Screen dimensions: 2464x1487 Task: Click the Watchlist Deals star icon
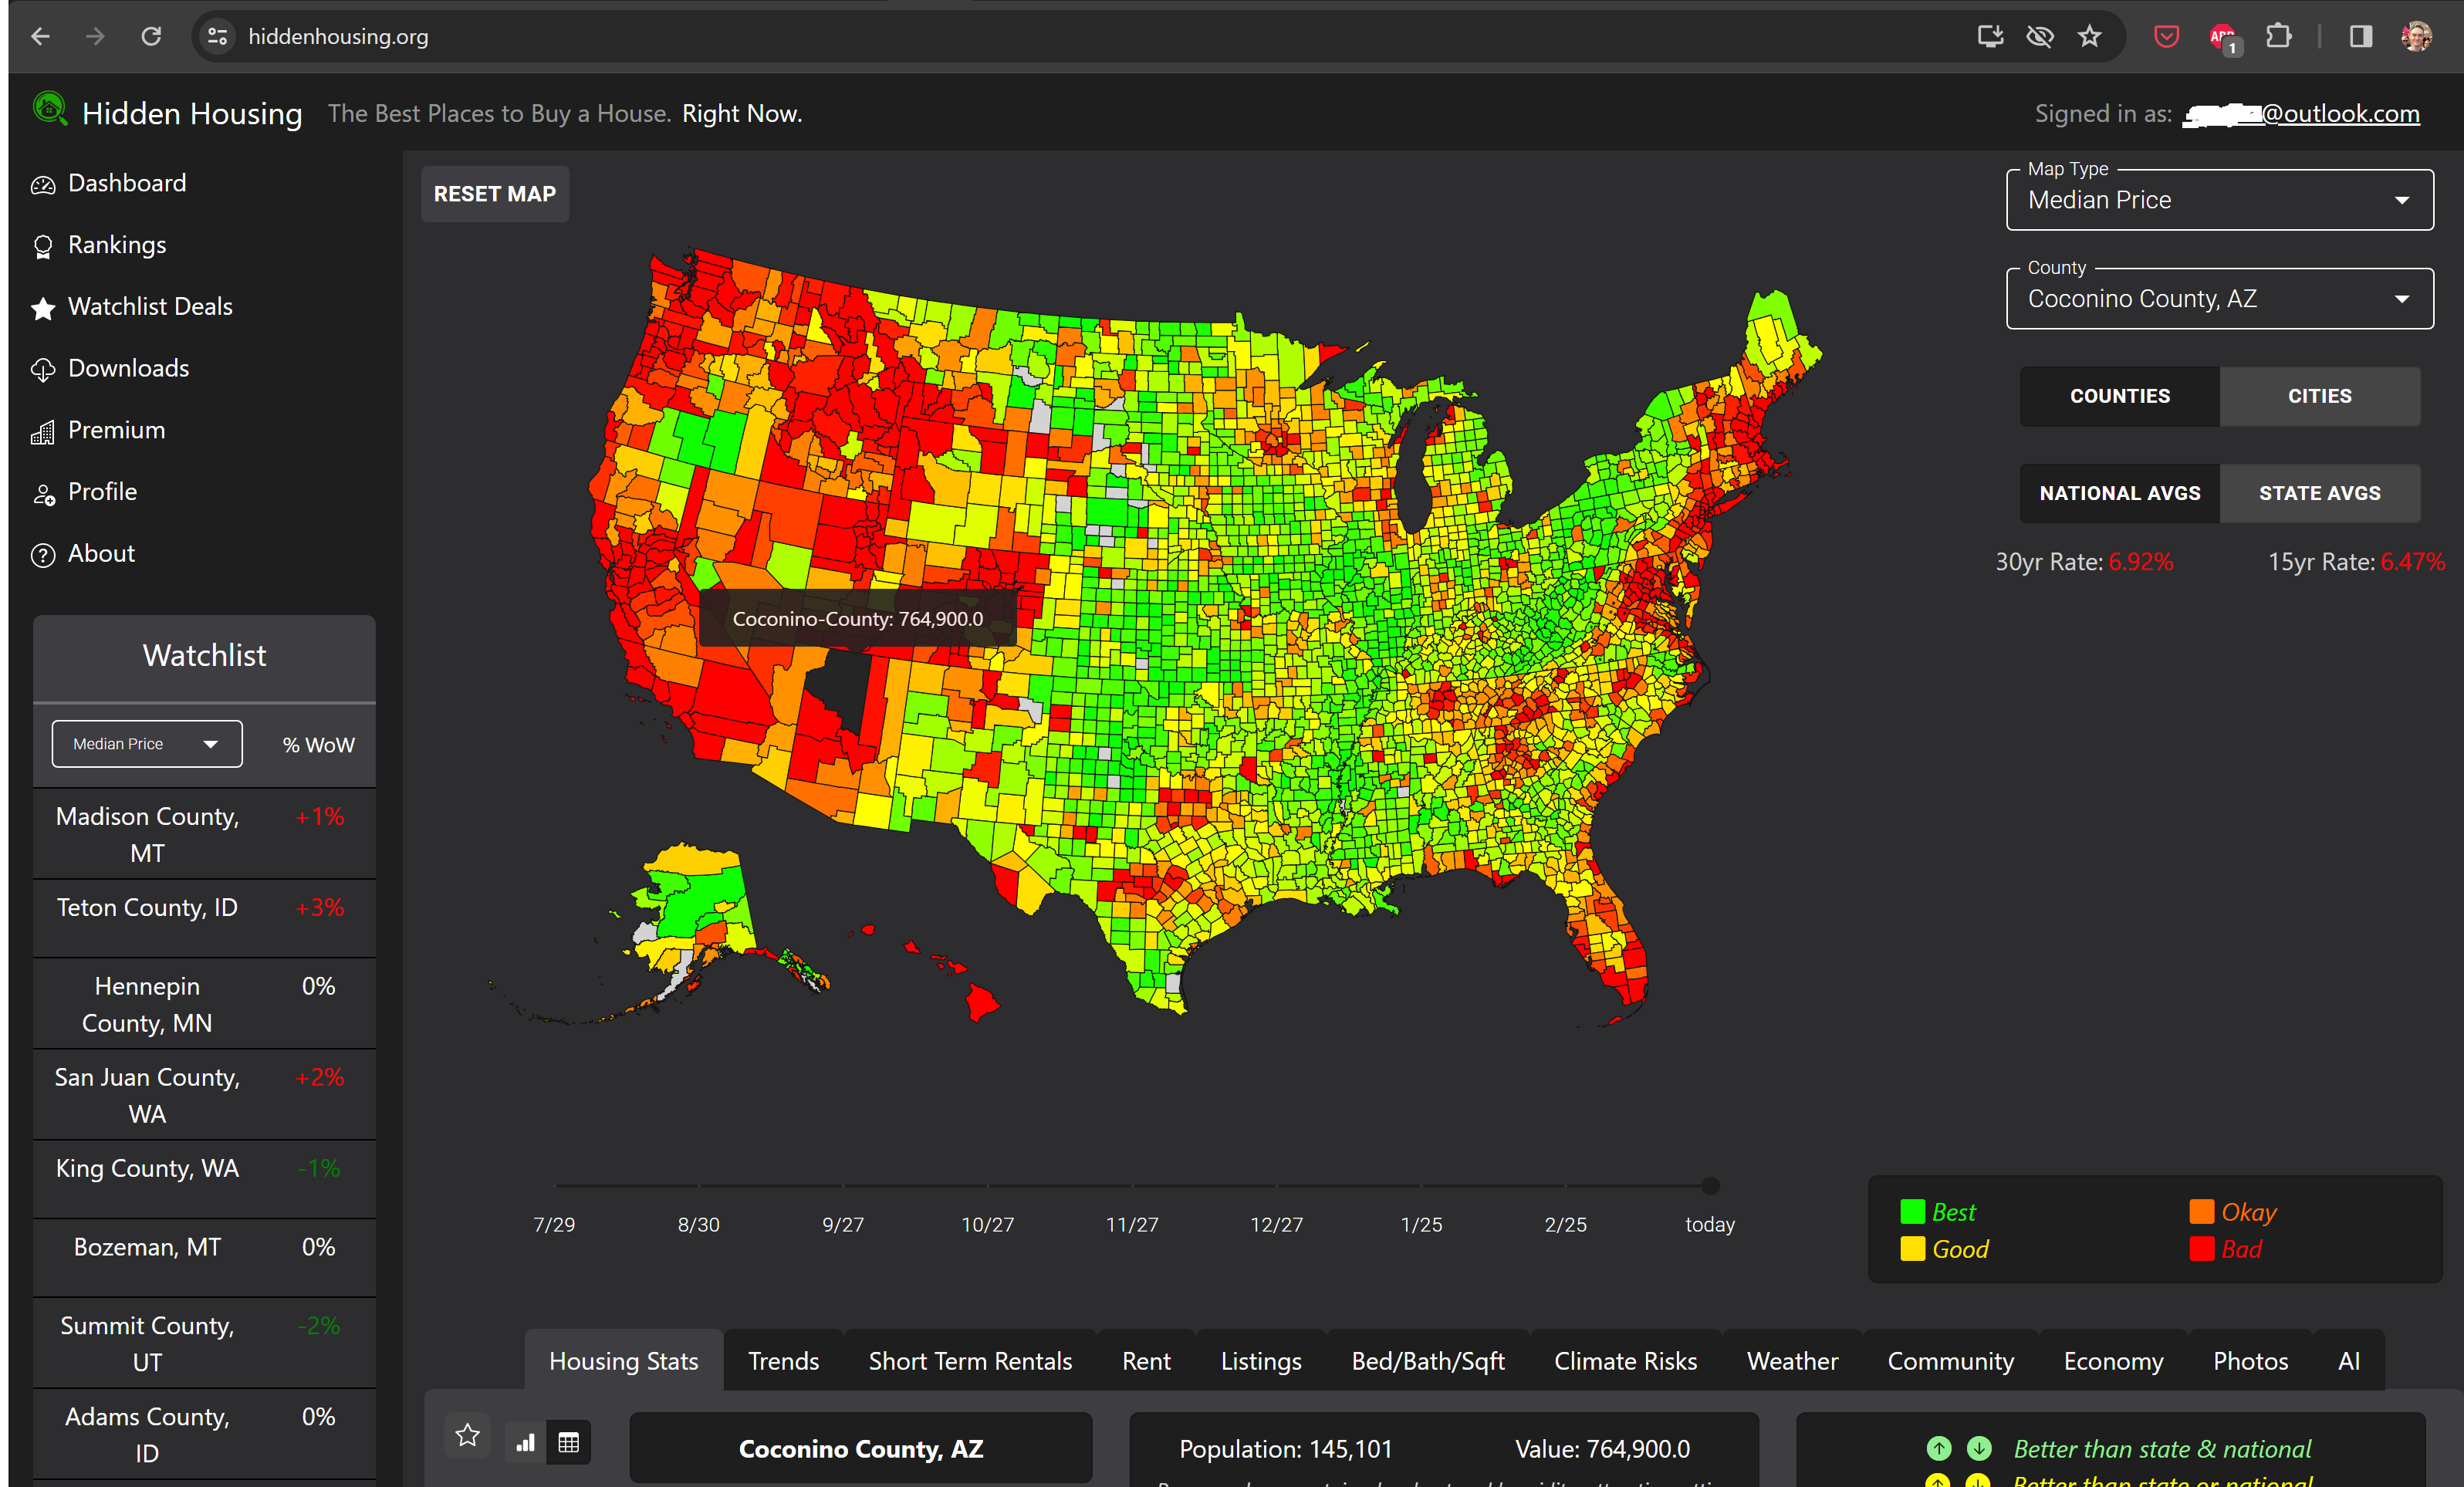(43, 308)
